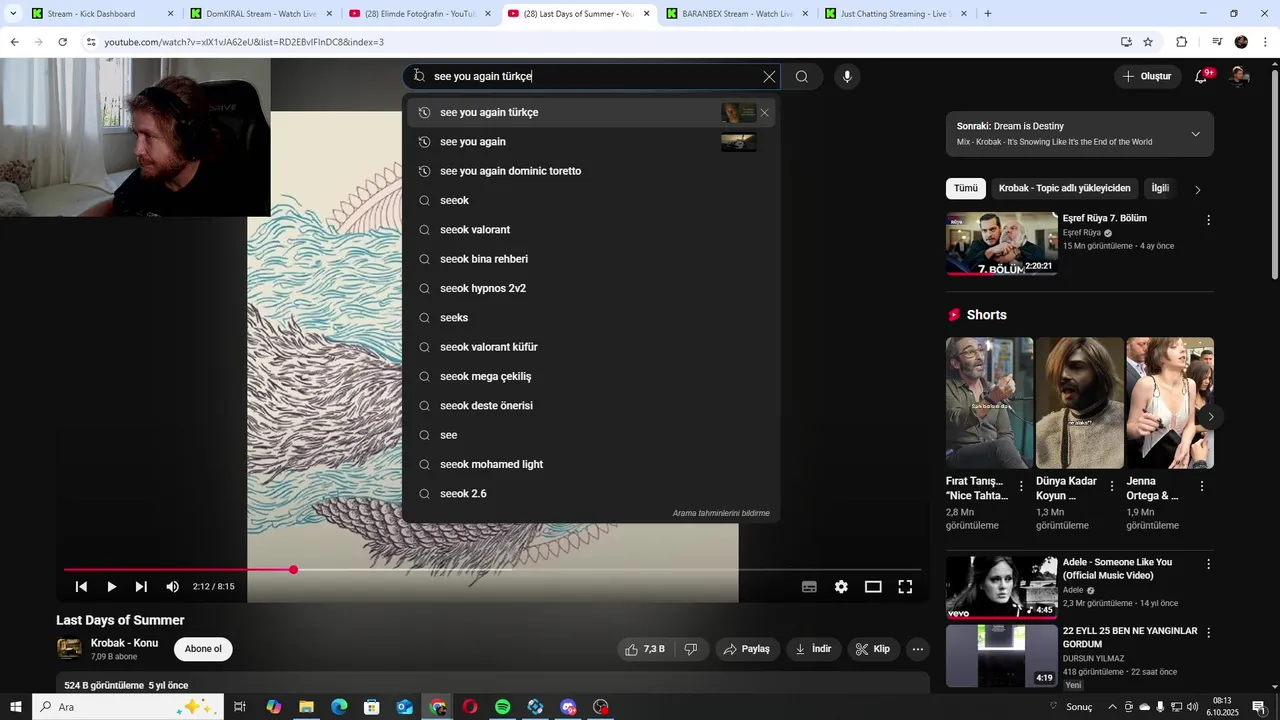Screen dimensions: 1280x720
Task: Create a clip with Klip button
Action: [873, 649]
